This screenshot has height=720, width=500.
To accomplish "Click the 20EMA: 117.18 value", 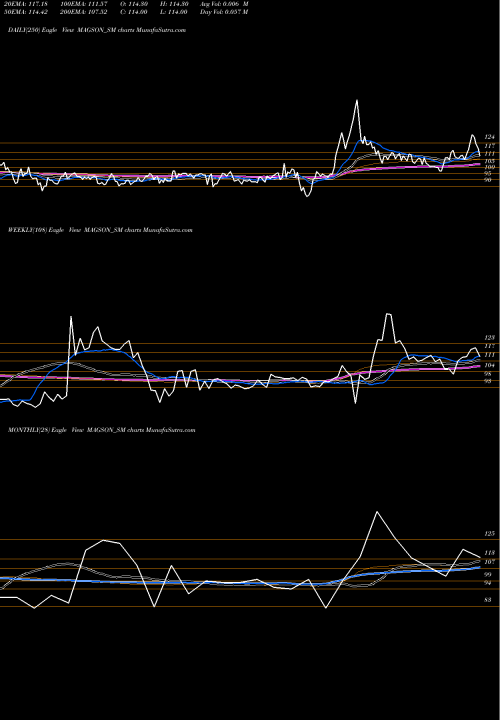I will pos(25,4).
